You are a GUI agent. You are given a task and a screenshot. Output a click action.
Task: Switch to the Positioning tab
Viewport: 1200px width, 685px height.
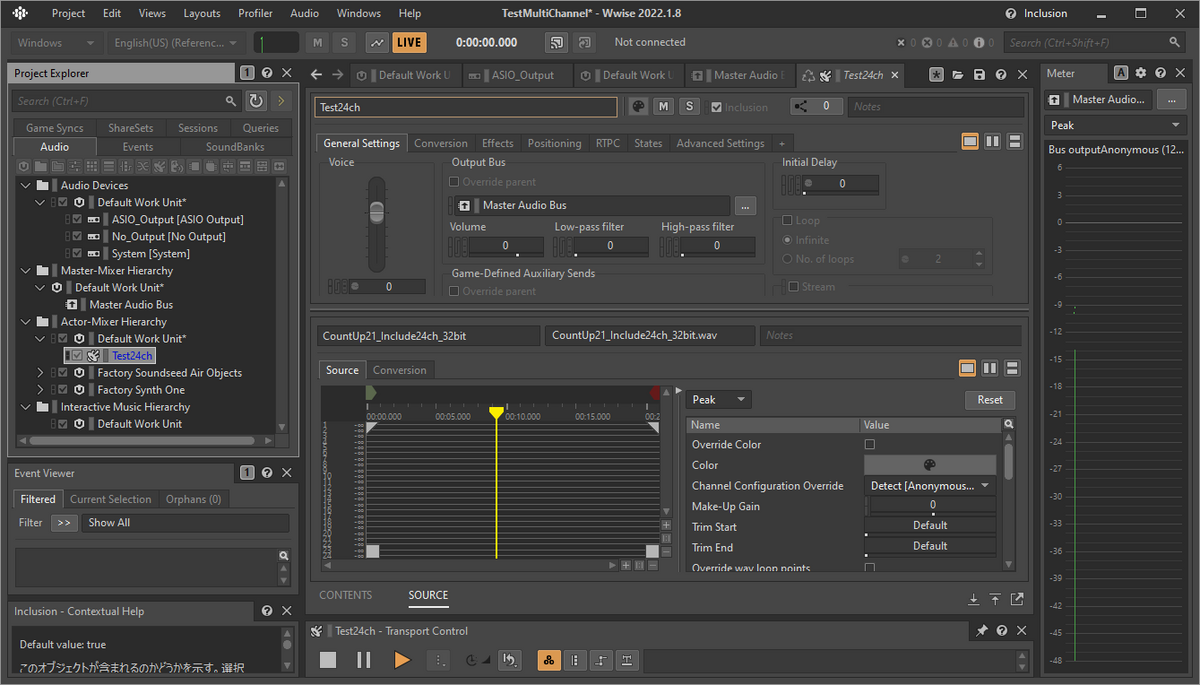(x=554, y=143)
